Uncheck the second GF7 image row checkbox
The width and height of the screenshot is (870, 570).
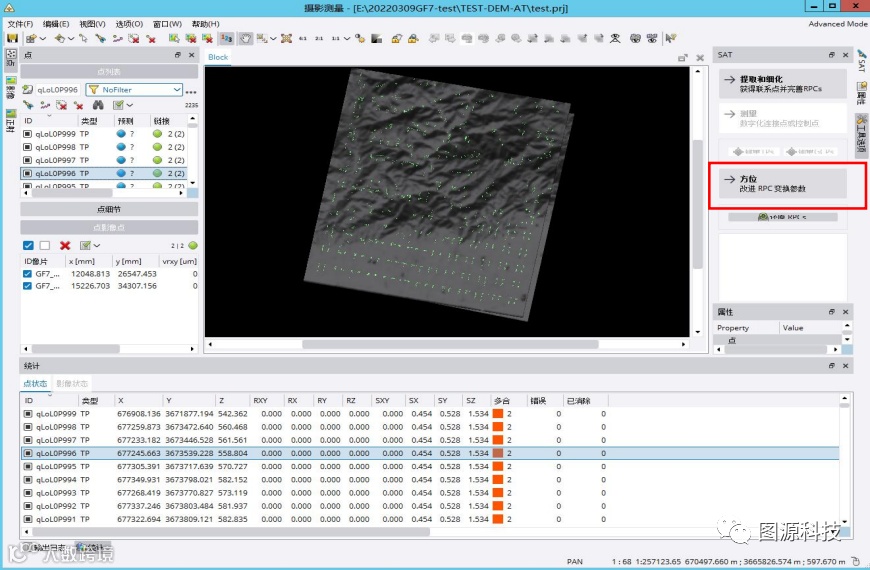pyautogui.click(x=28, y=286)
